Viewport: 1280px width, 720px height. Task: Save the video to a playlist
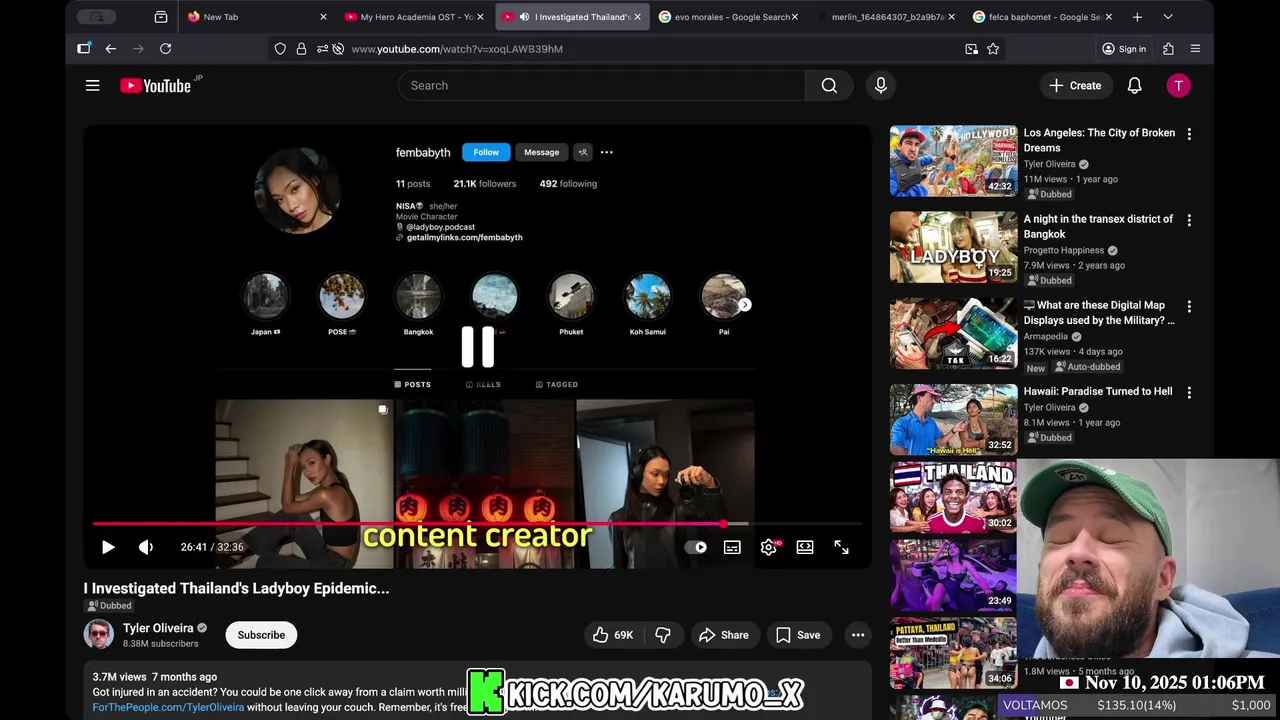click(798, 635)
